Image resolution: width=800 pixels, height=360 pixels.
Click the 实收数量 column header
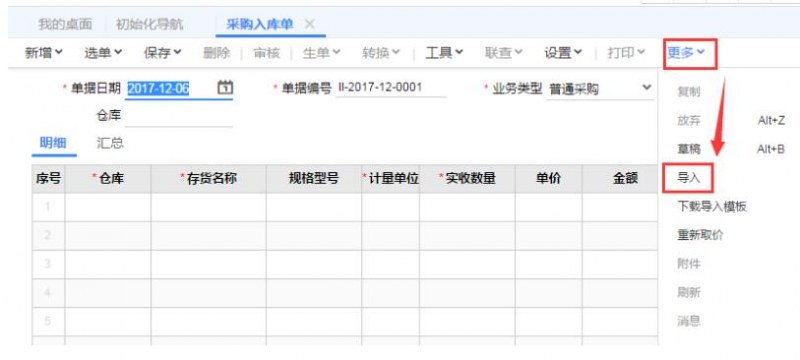point(467,178)
